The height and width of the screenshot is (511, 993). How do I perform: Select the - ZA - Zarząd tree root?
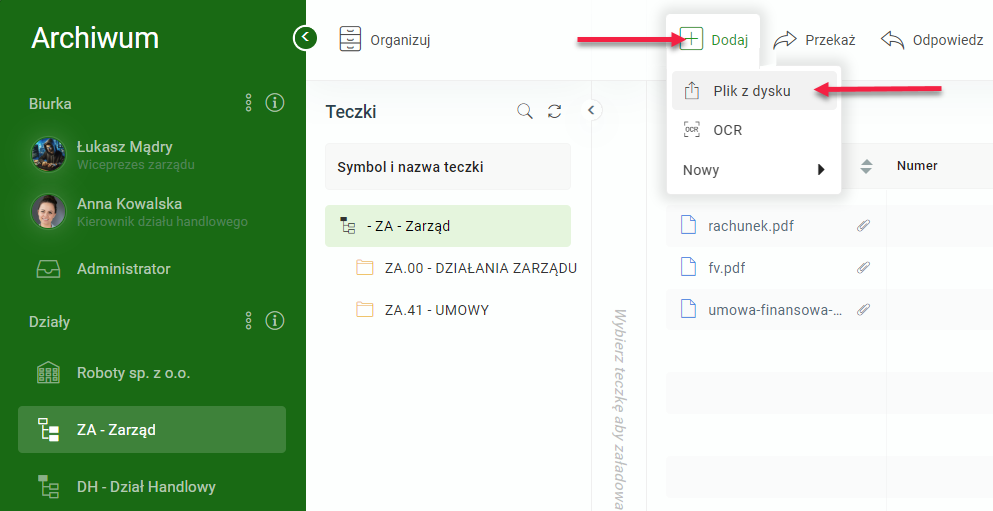(x=448, y=225)
